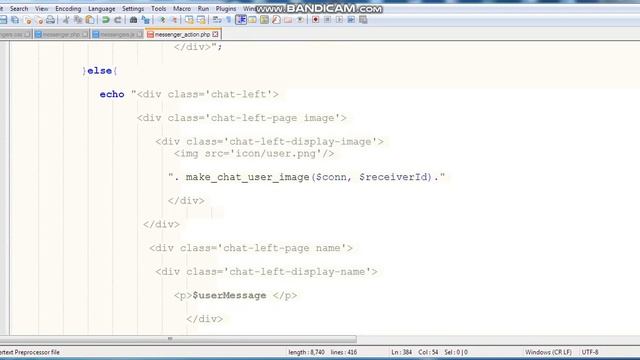The width and height of the screenshot is (640, 360).
Task: Open the Settings menu
Action: click(x=133, y=9)
